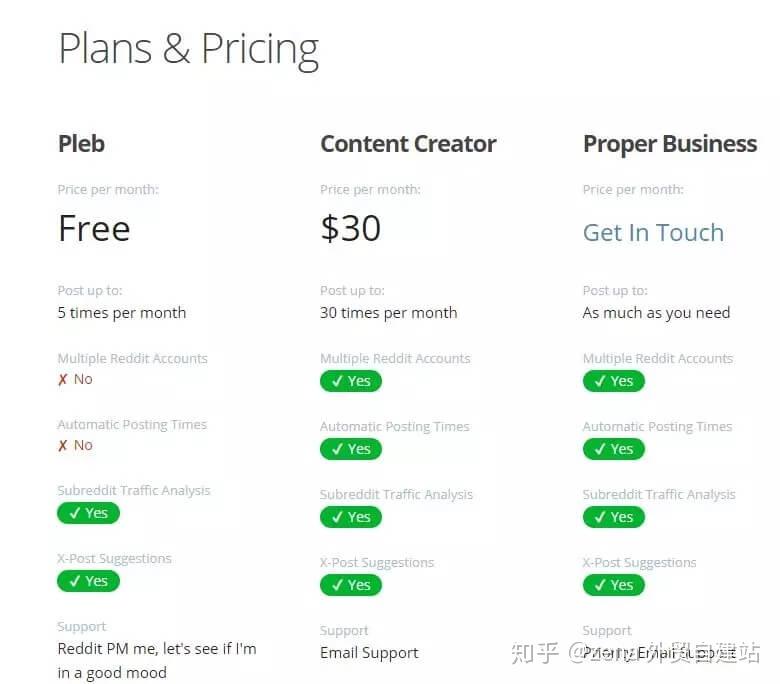Click the Email Support text under Content Creator
The width and height of the screenshot is (780, 684).
pyautogui.click(x=369, y=653)
